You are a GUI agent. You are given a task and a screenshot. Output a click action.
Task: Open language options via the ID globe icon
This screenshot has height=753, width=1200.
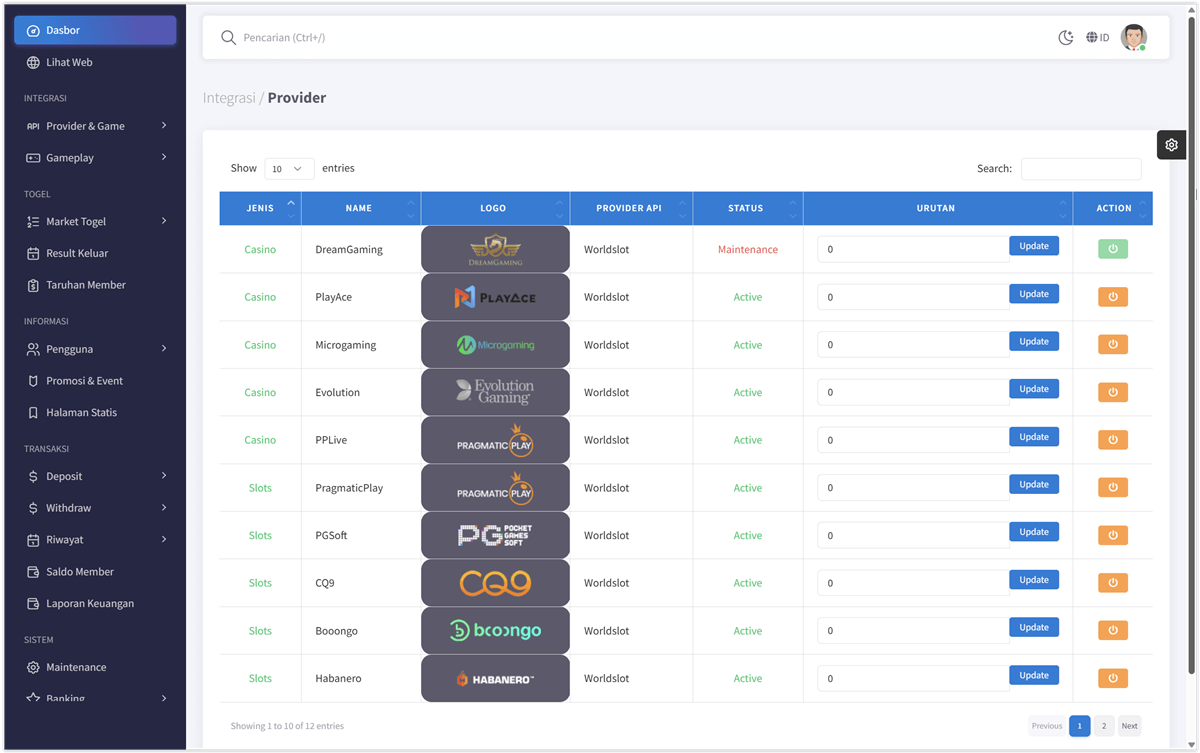coord(1095,37)
